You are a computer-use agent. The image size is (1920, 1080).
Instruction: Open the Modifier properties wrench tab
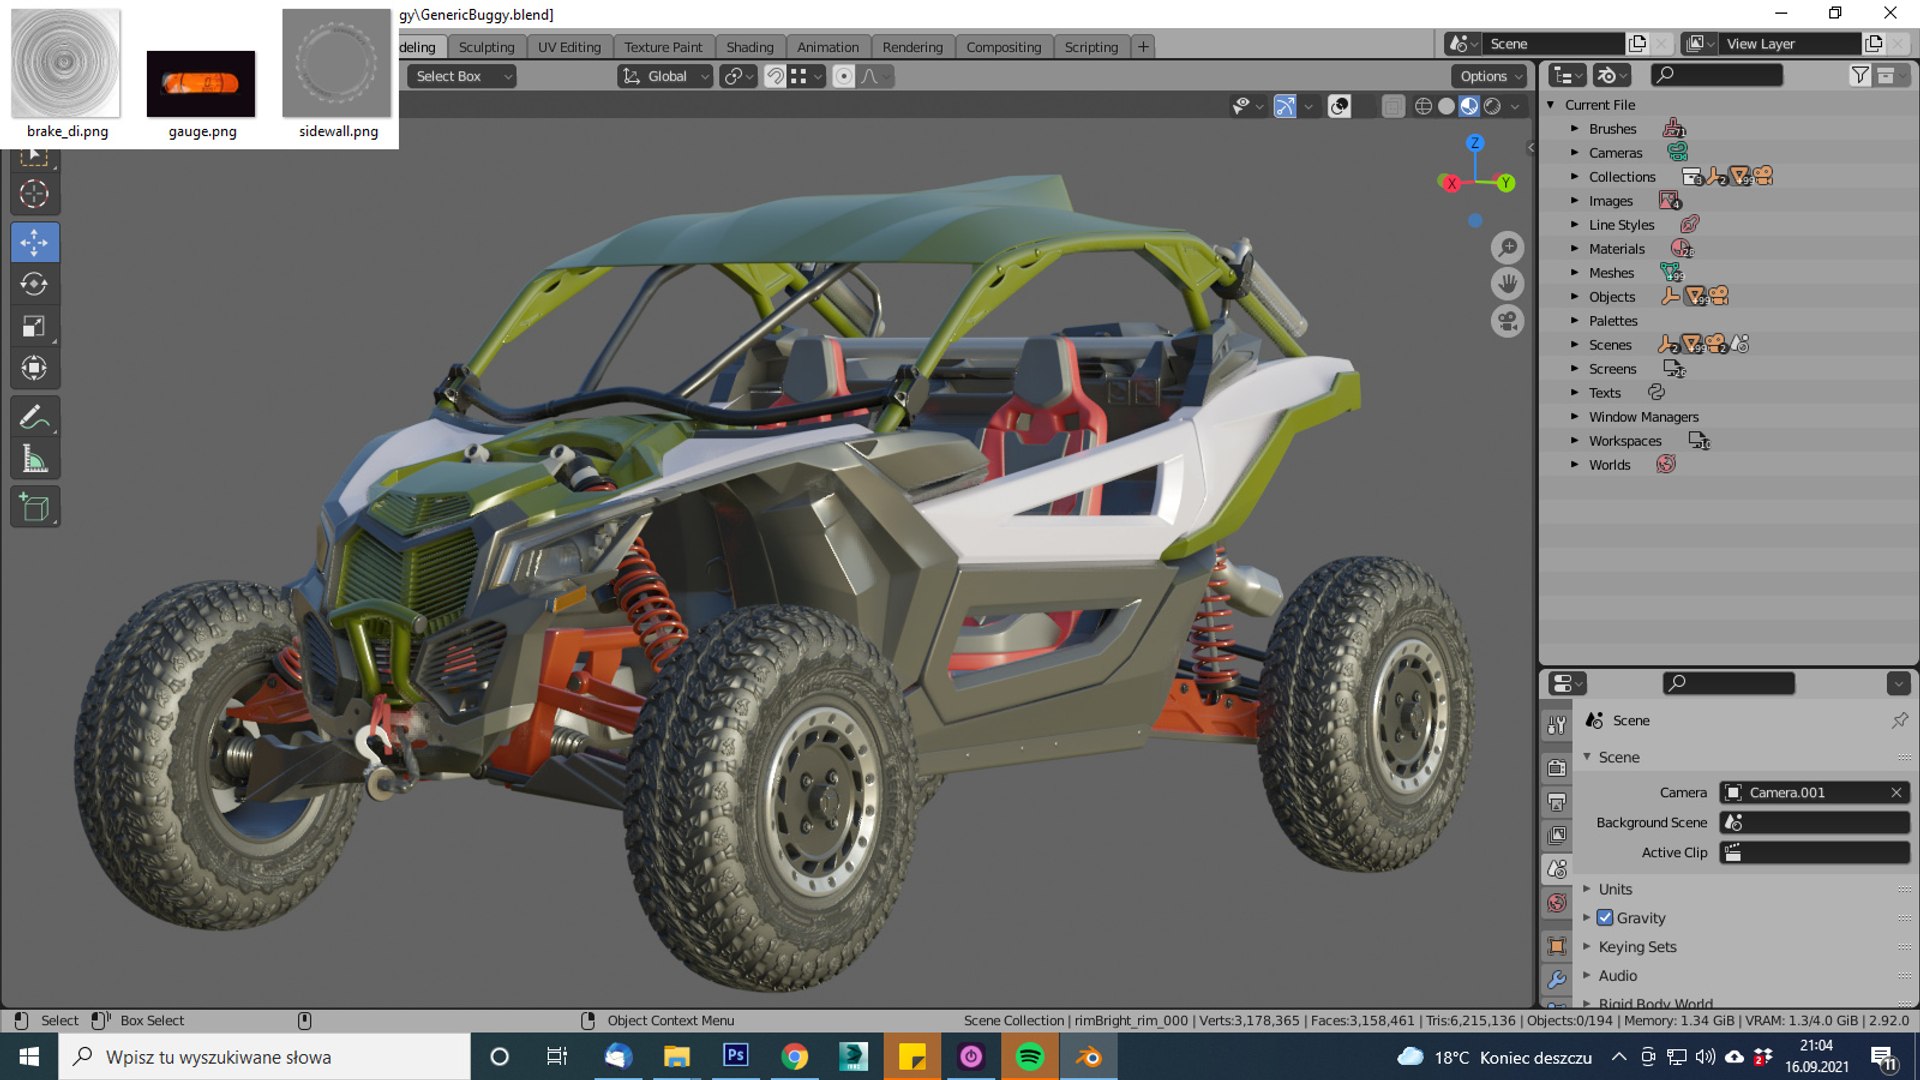click(1557, 979)
